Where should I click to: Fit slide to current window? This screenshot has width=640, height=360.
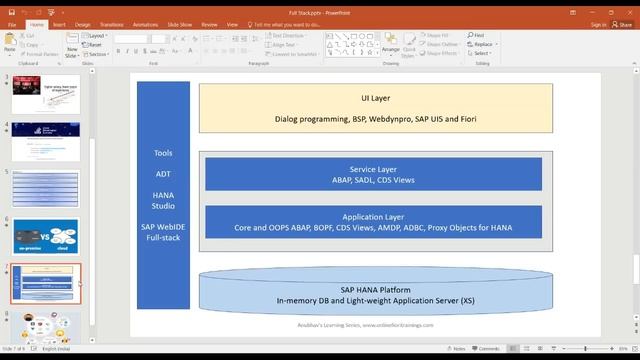click(x=635, y=349)
